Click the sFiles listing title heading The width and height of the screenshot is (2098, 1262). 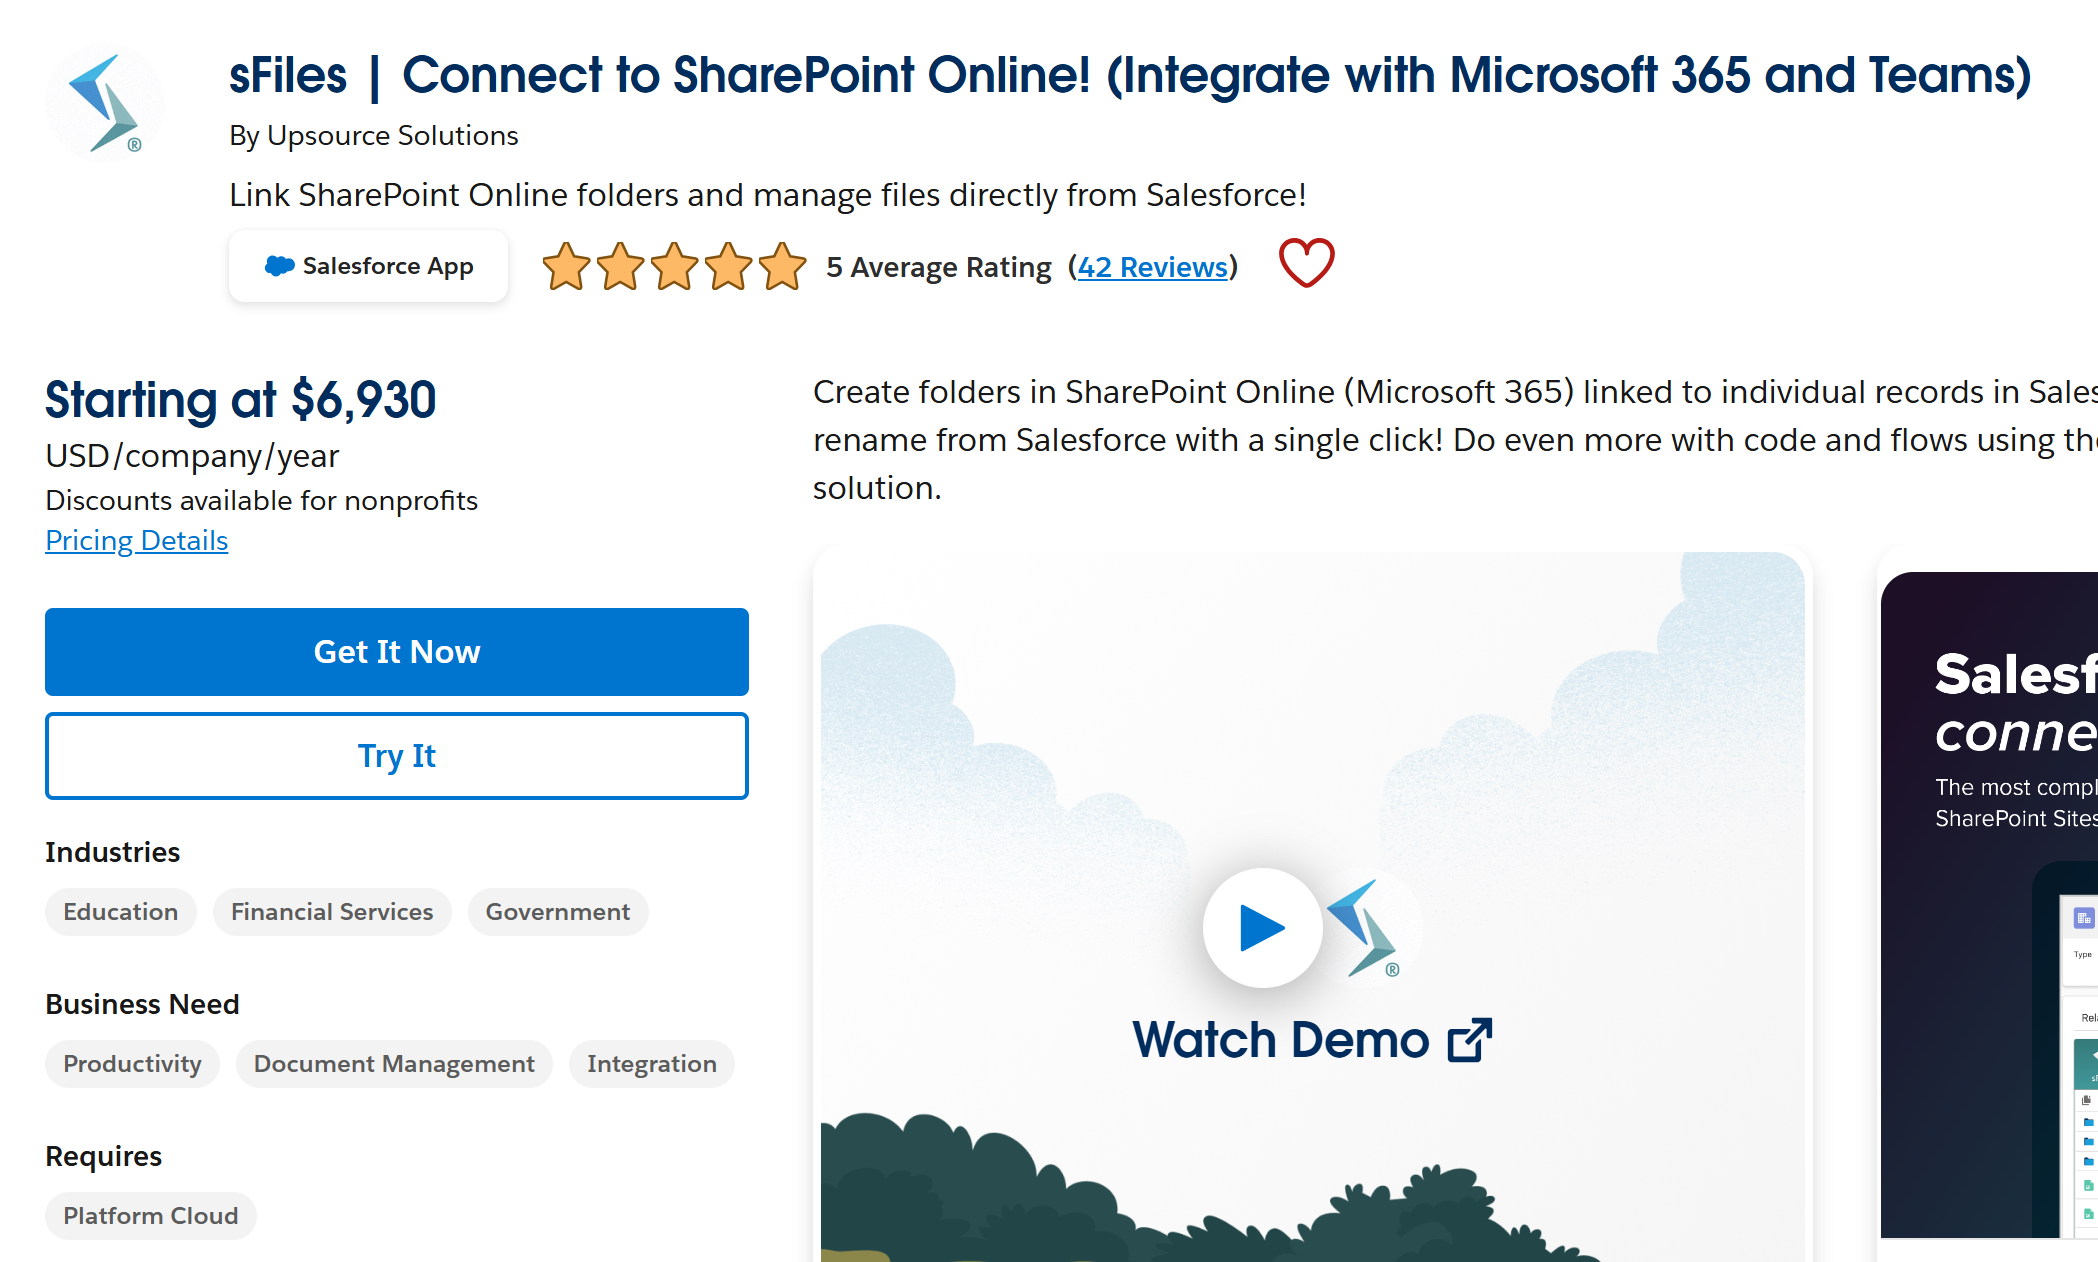pyautogui.click(x=1130, y=75)
